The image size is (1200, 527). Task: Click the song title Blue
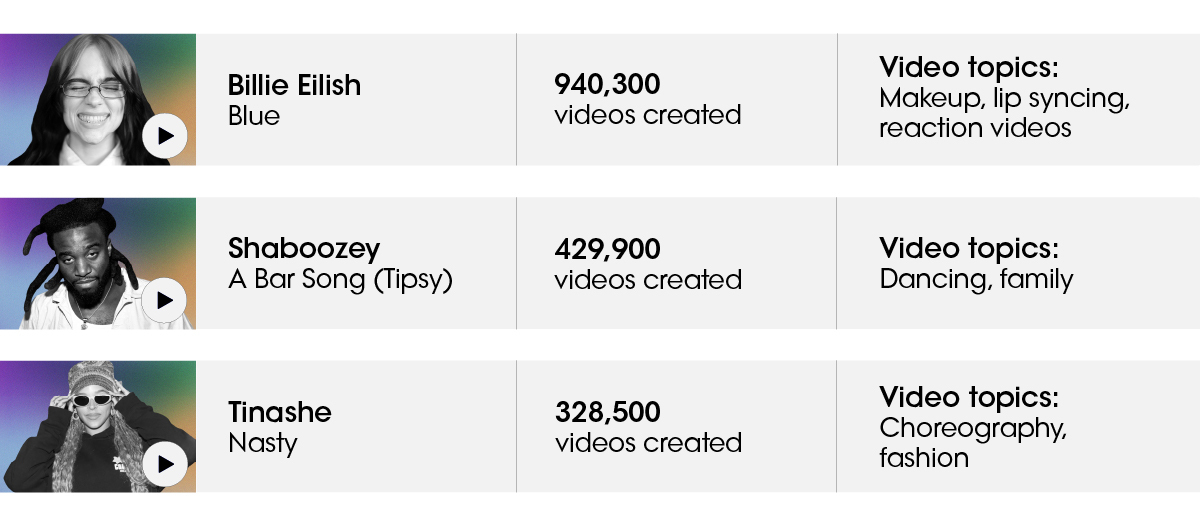254,116
